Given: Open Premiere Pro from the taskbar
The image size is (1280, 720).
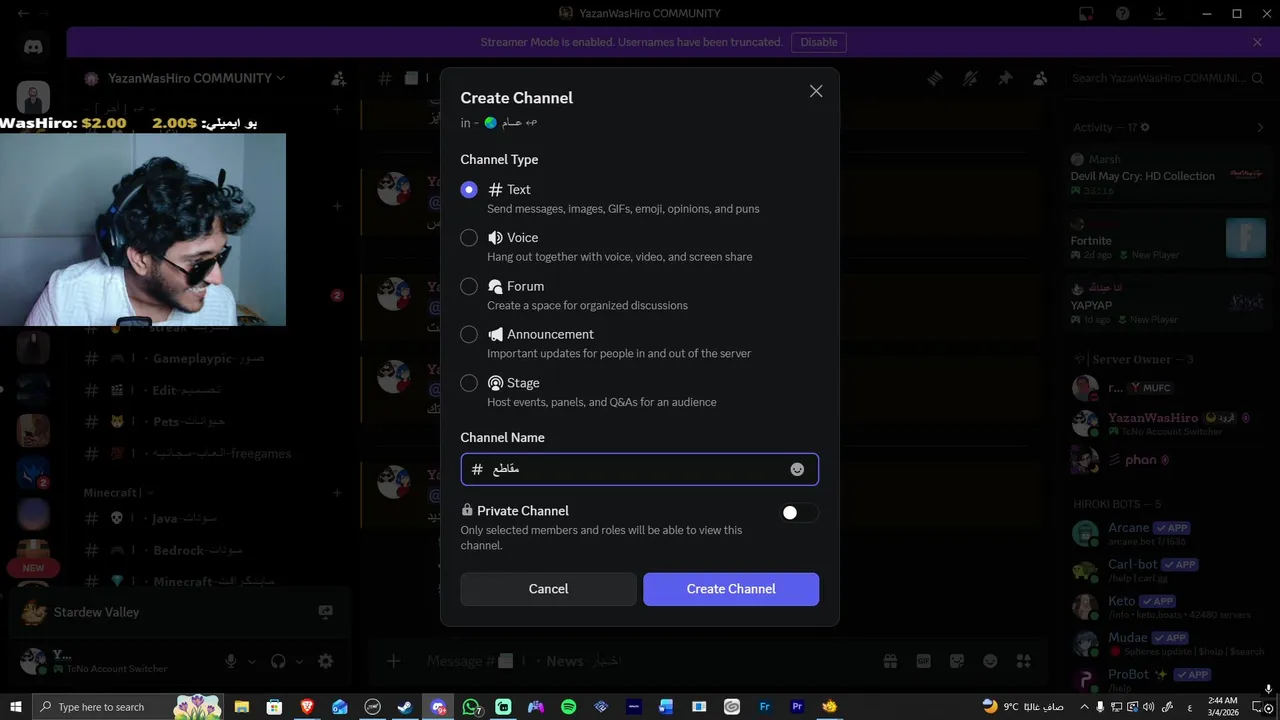Looking at the screenshot, I should [x=797, y=707].
